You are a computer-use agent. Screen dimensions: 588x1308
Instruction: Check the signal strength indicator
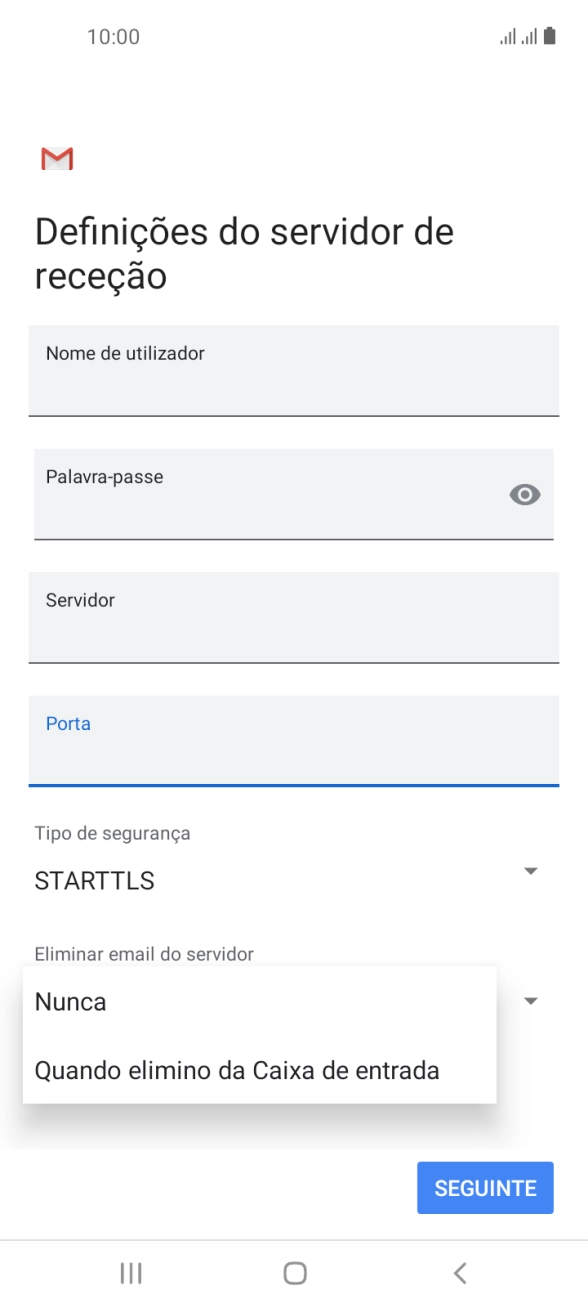pyautogui.click(x=508, y=36)
